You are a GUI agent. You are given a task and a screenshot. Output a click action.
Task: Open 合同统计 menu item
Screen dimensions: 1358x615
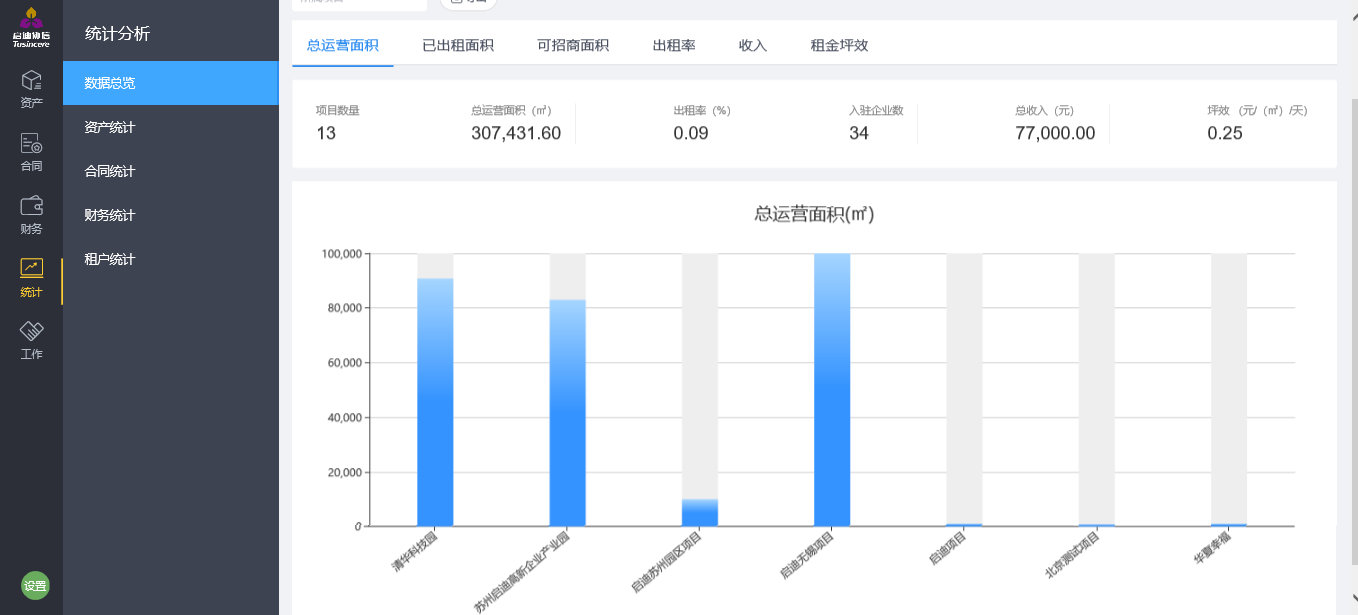171,171
